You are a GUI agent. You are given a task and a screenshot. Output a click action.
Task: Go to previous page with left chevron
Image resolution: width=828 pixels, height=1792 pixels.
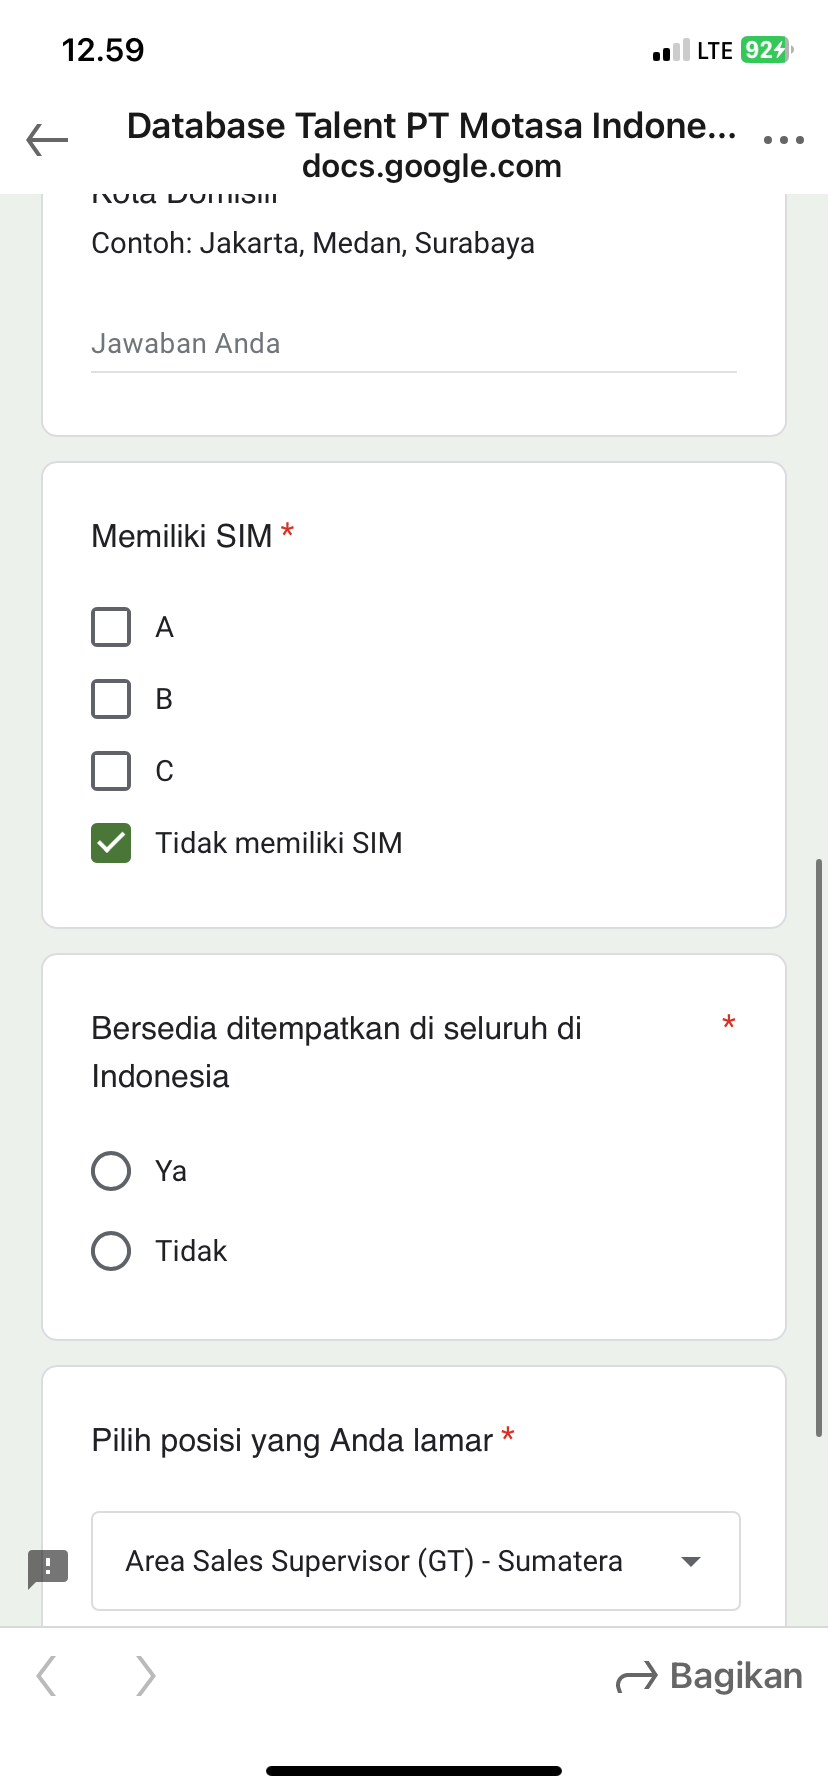(46, 1676)
